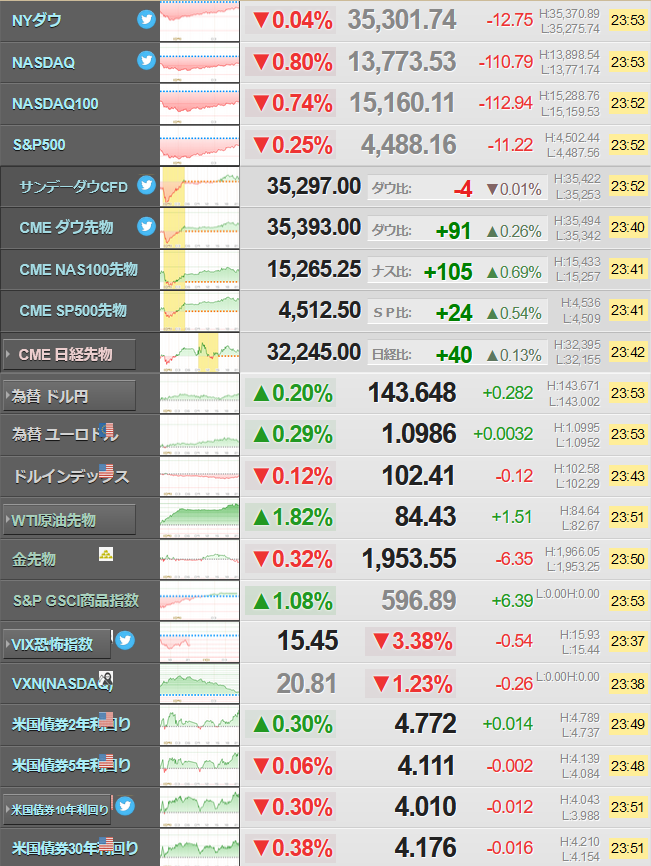This screenshot has width=651, height=866.
Task: Click VIX change ▼3.38%
Action: point(412,641)
